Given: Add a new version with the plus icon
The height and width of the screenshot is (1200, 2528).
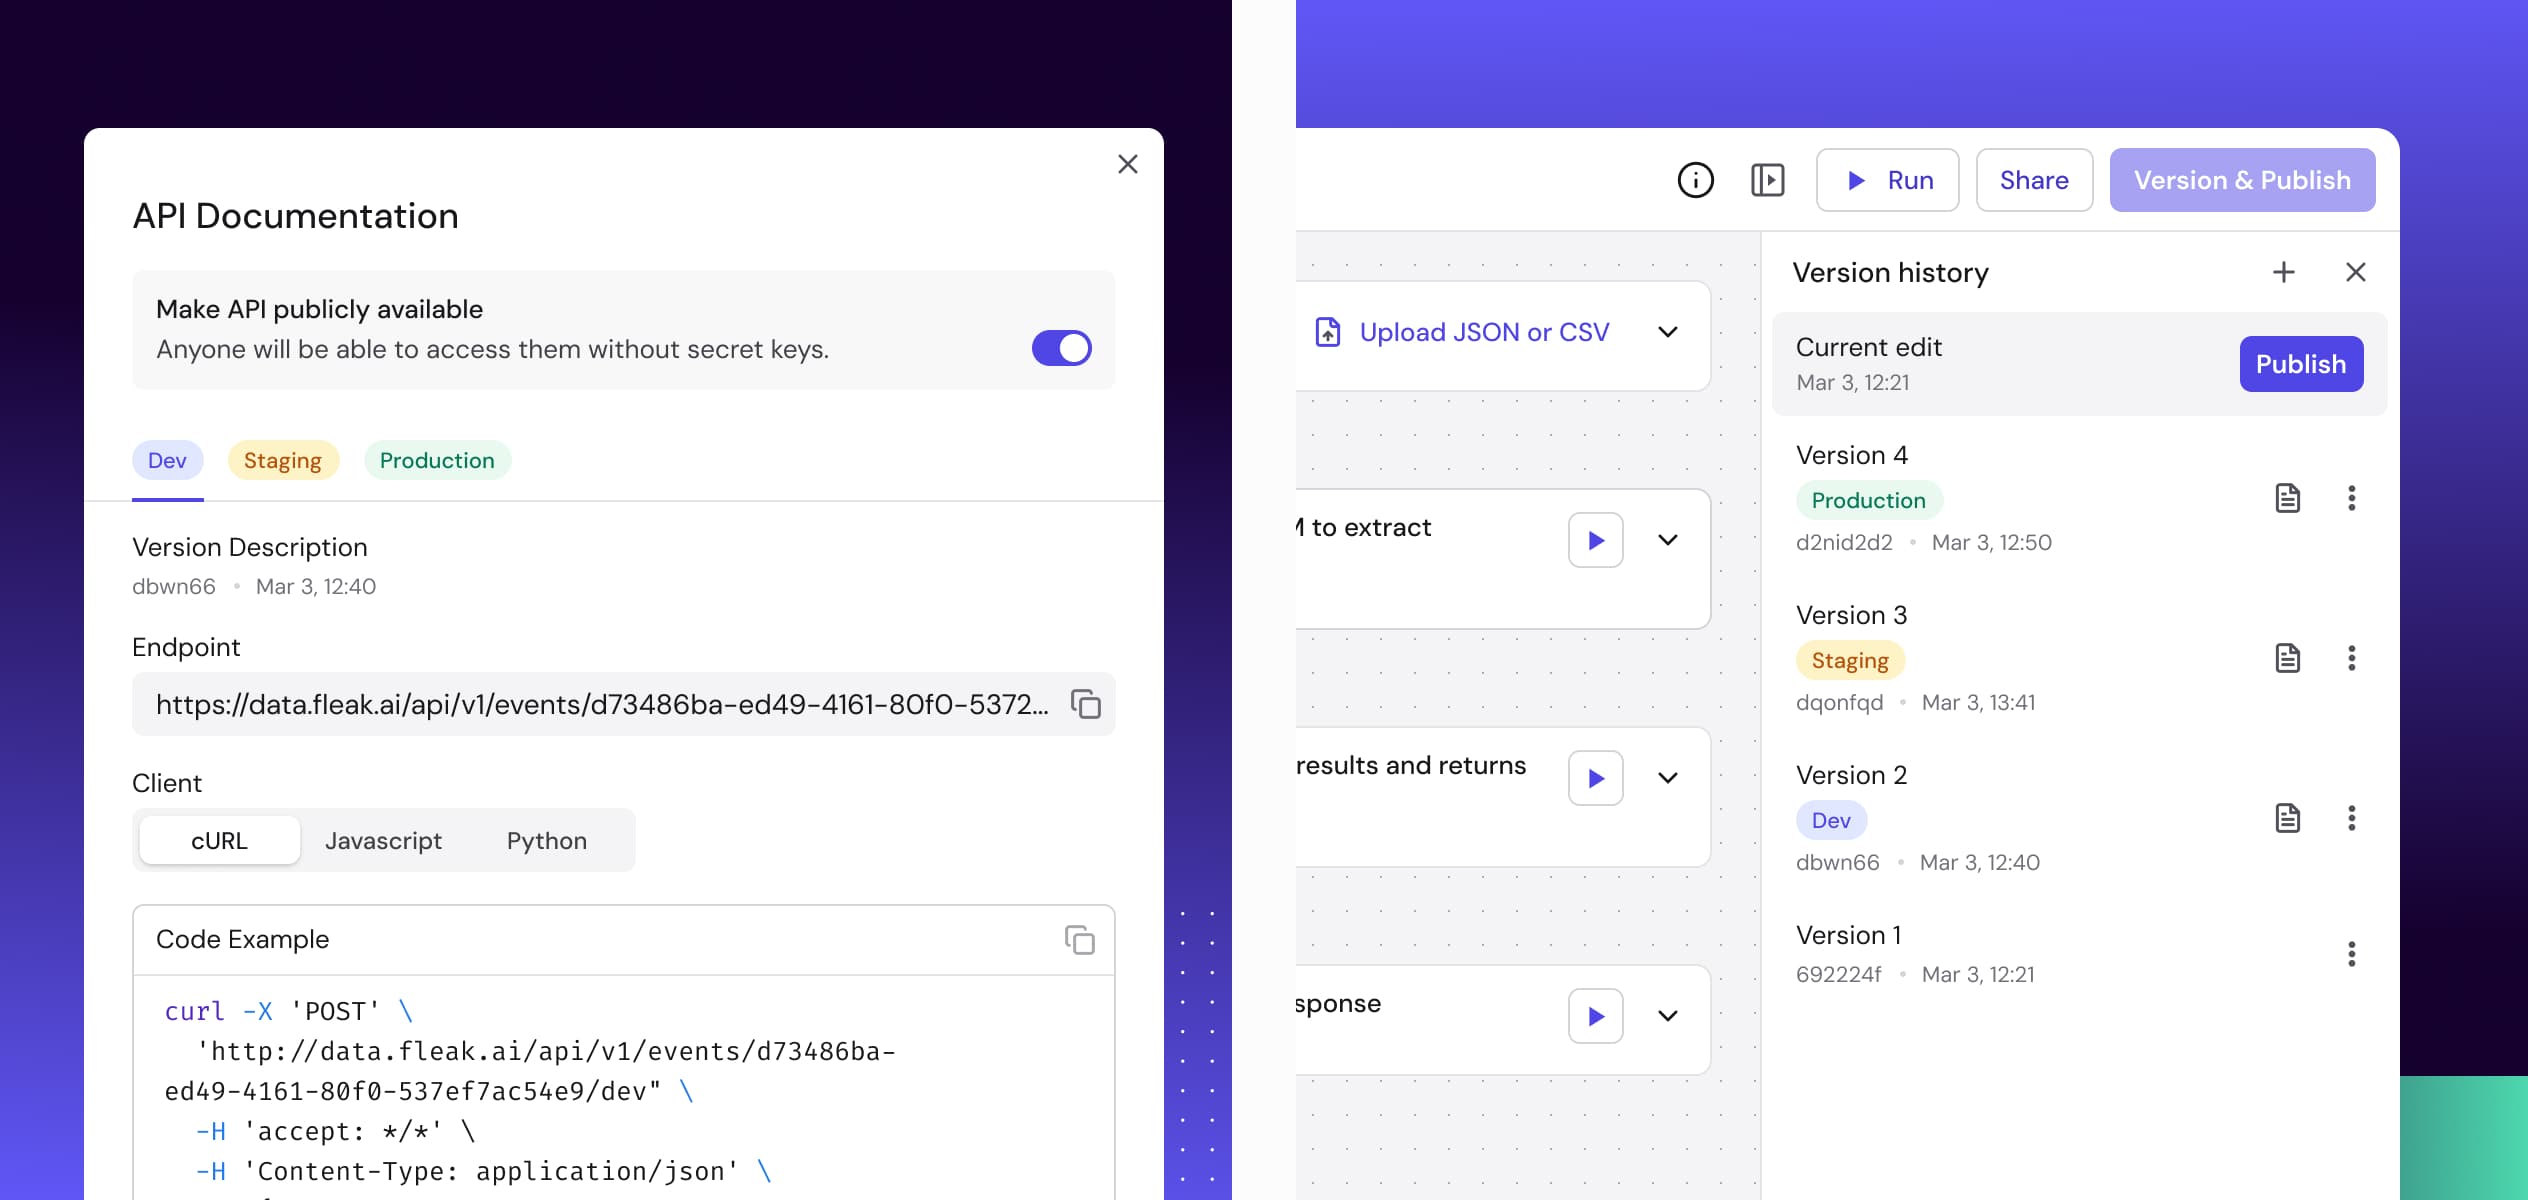Looking at the screenshot, I should click(2284, 272).
